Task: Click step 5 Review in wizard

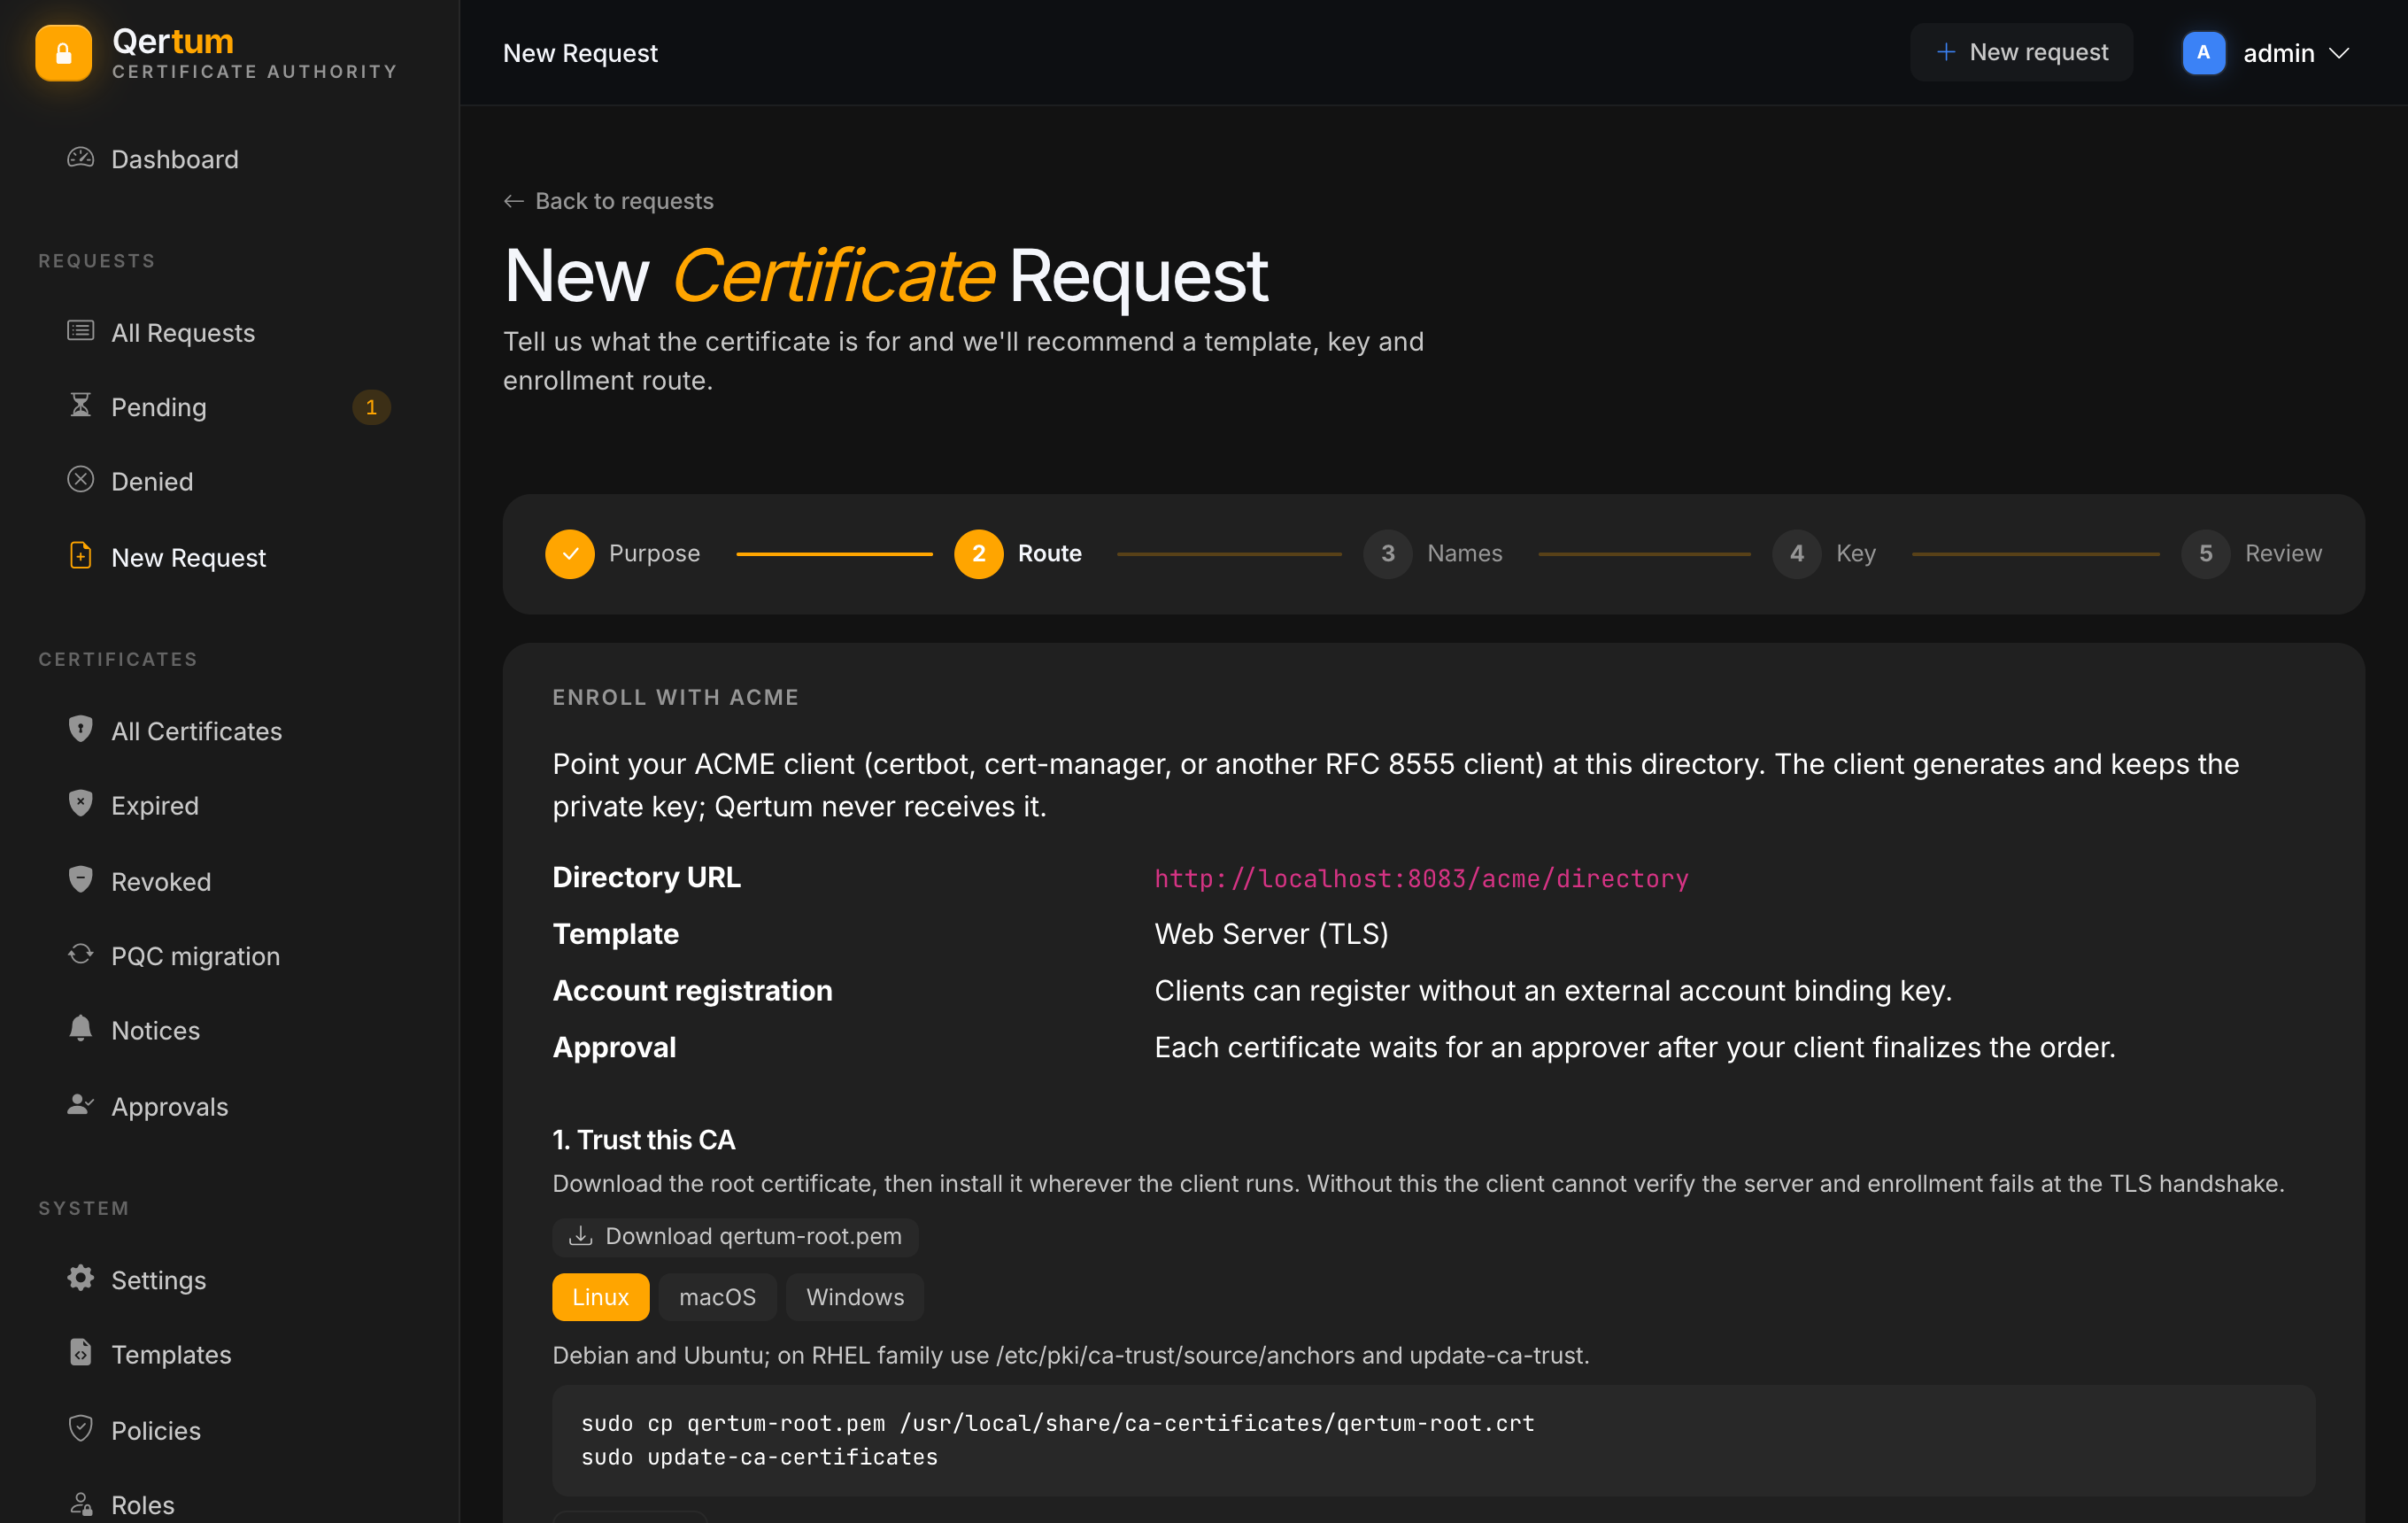Action: (x=2252, y=554)
